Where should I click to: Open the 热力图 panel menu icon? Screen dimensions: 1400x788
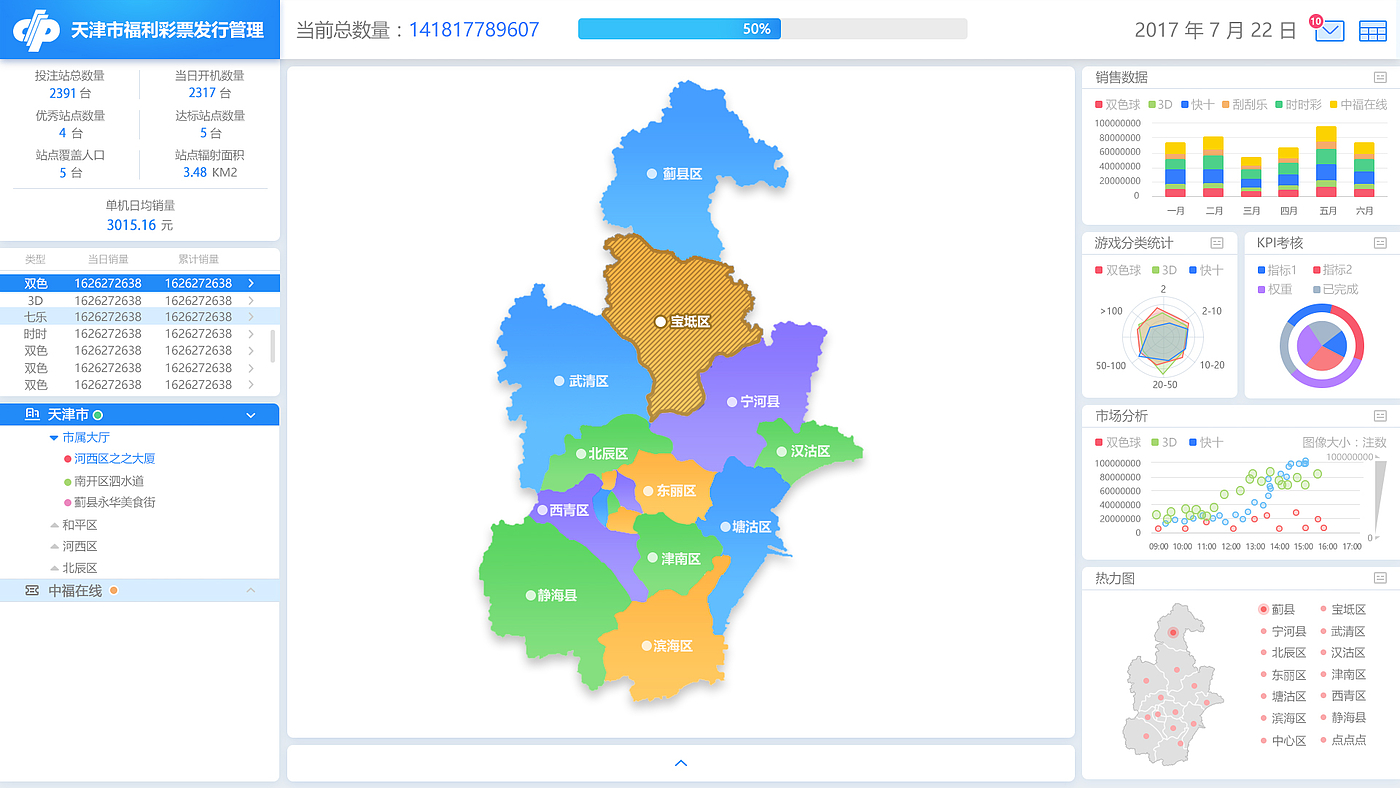point(1380,578)
